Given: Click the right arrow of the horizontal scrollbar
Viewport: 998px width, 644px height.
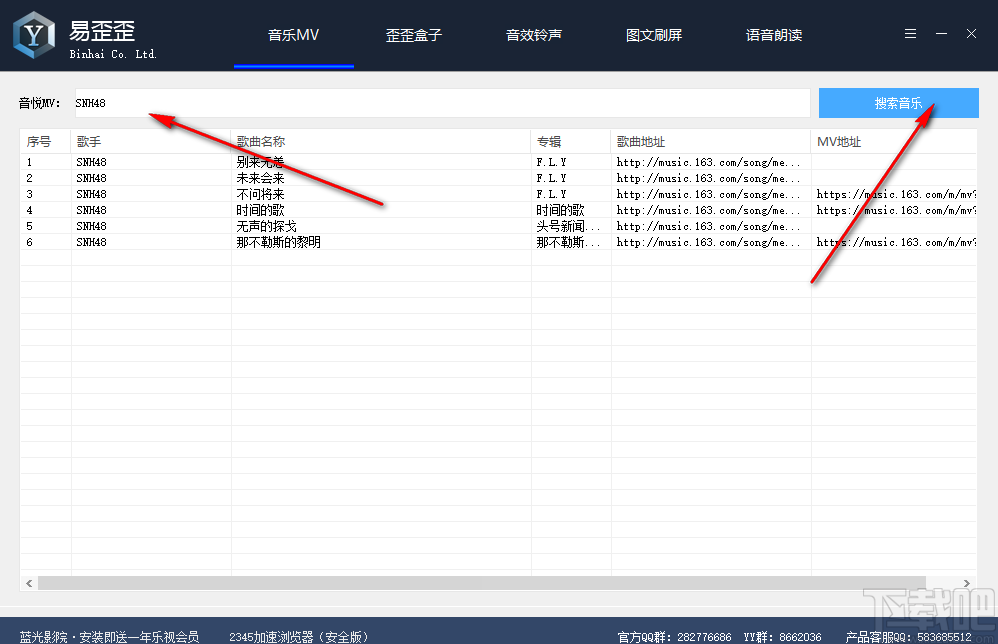Looking at the screenshot, I should [x=965, y=583].
